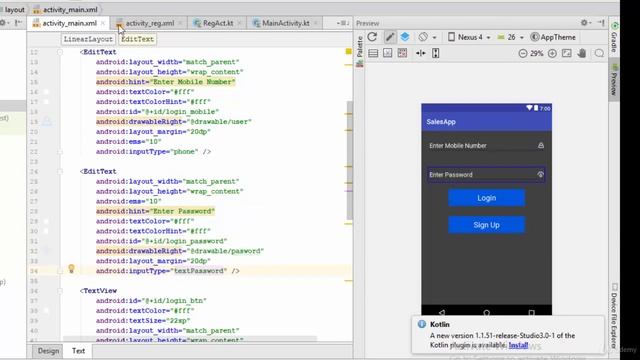Open the orientation dropdown arrow

(434, 38)
